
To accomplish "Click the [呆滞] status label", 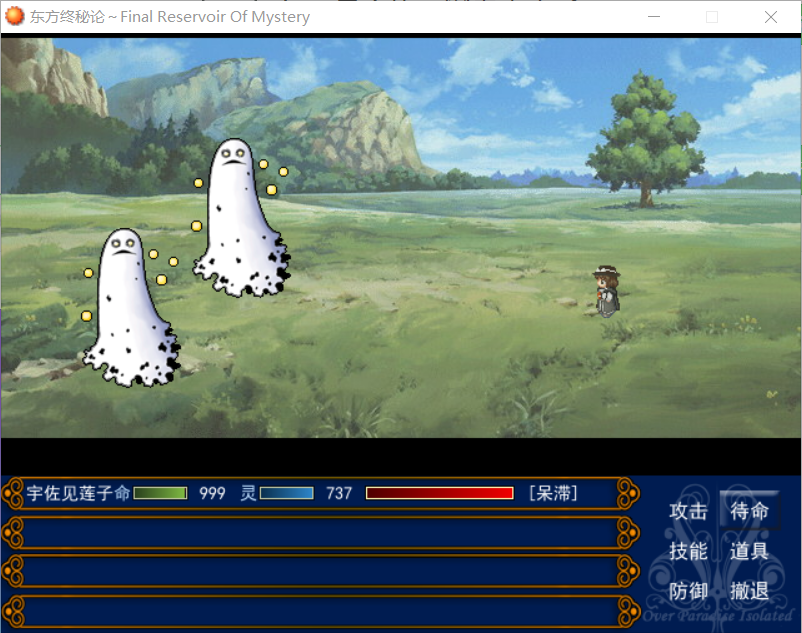I will 553,493.
